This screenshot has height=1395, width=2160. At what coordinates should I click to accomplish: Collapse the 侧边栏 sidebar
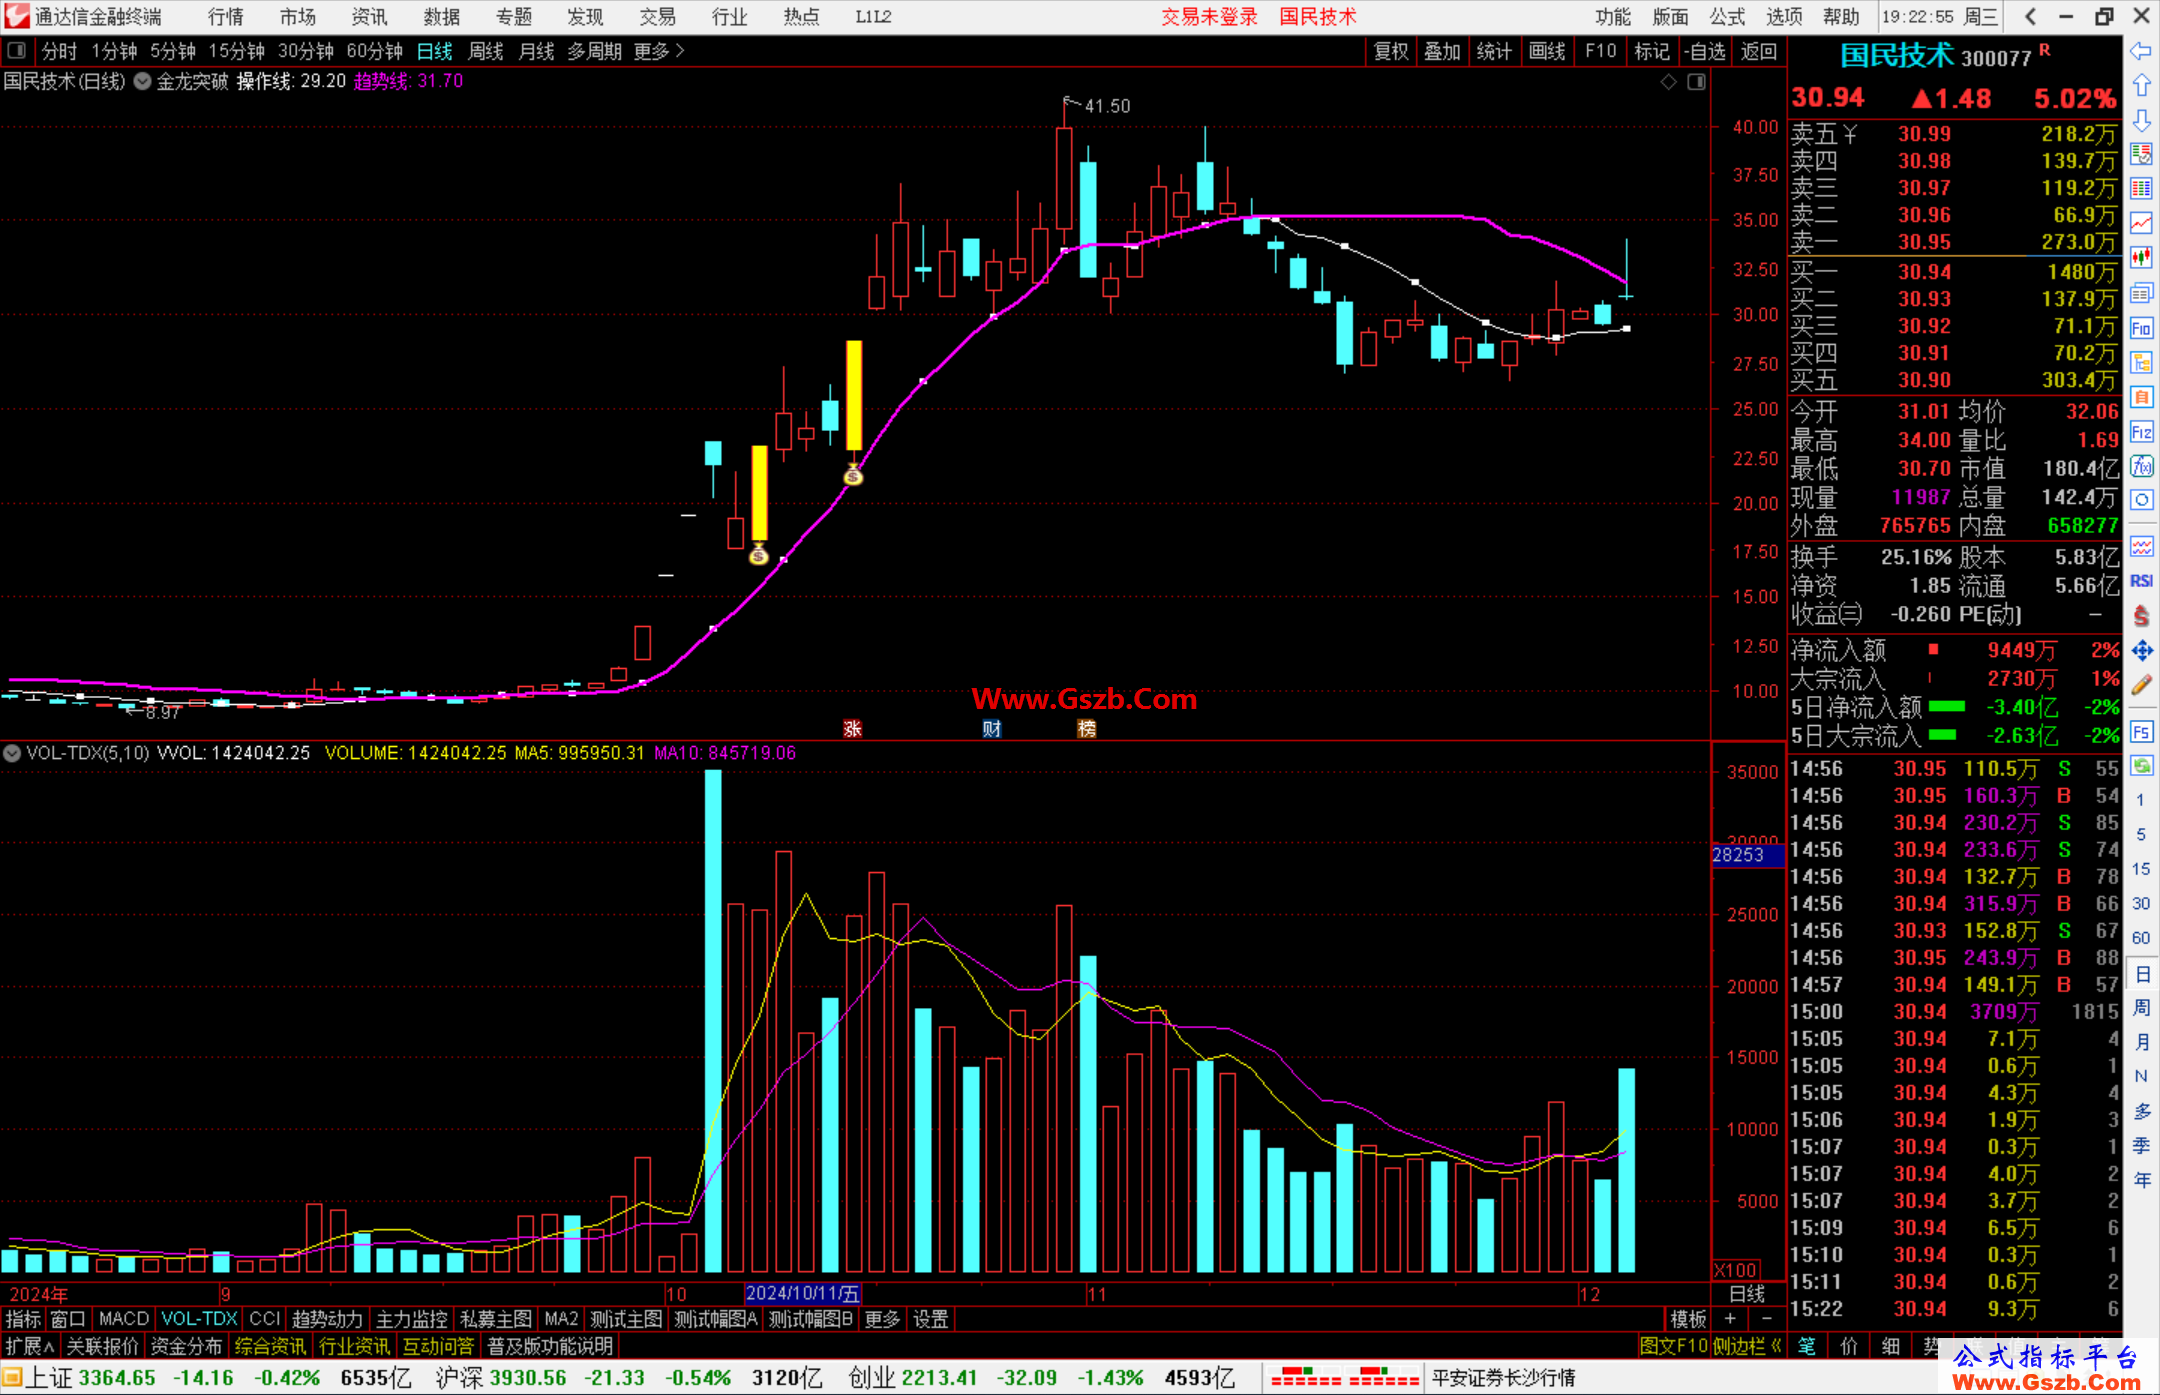click(x=1747, y=1346)
